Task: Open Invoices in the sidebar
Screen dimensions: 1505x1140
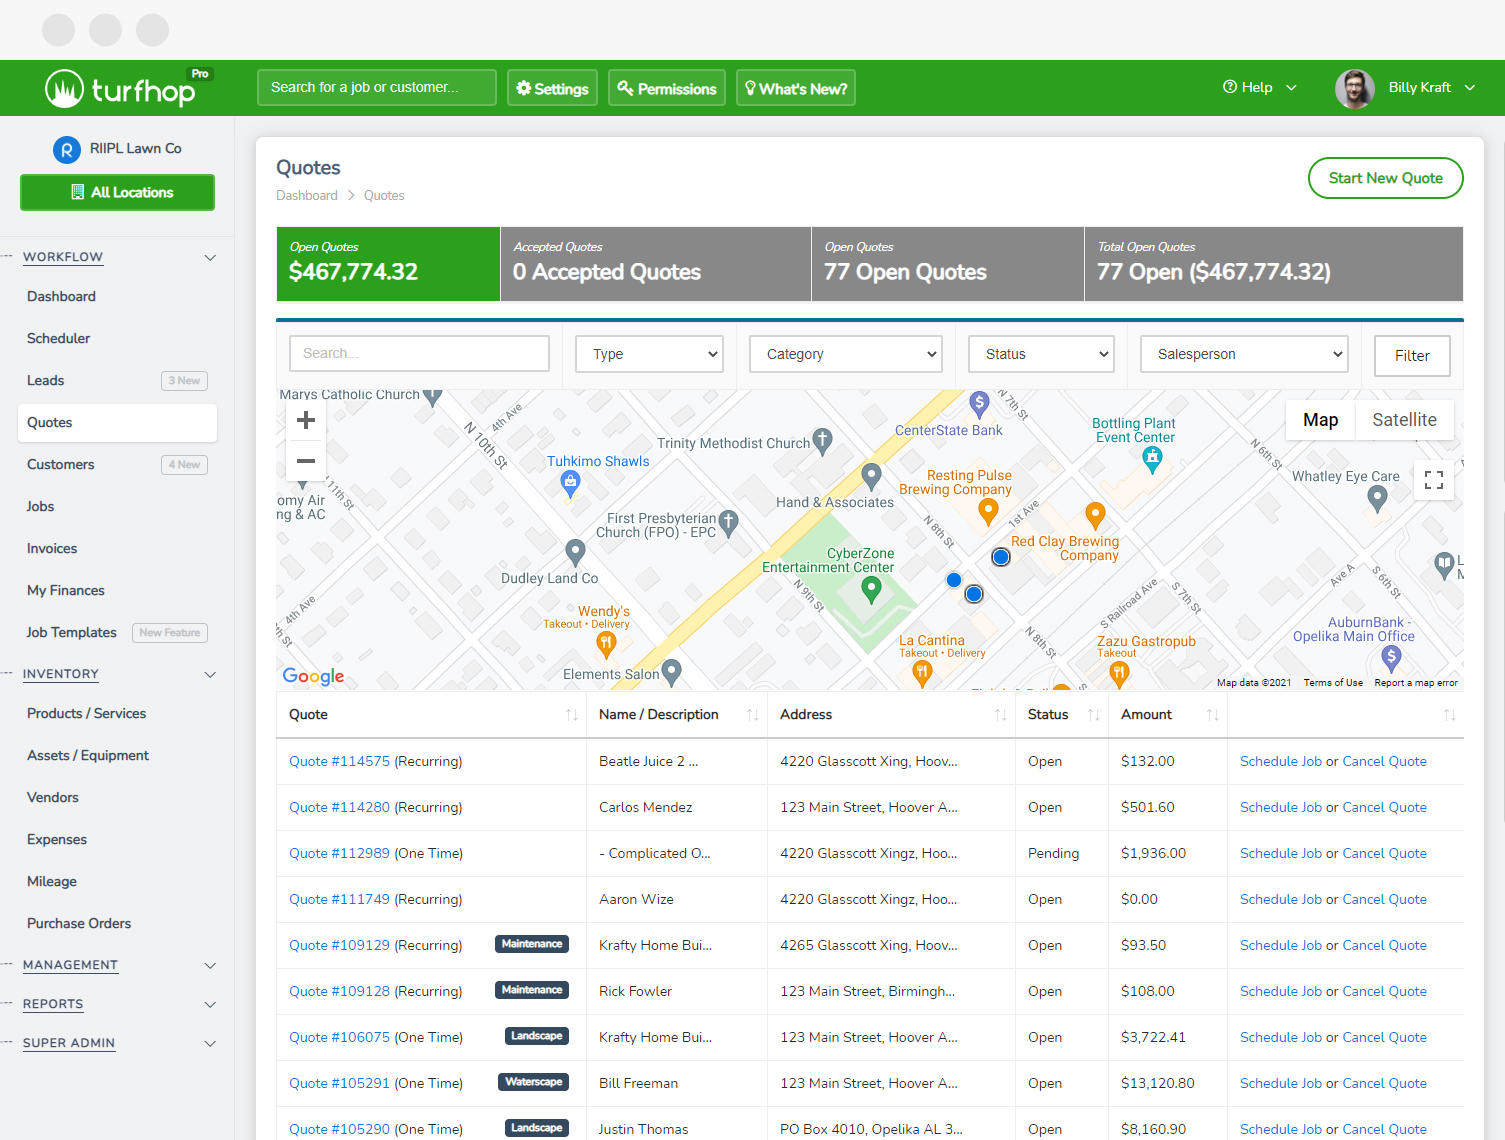Action: [52, 549]
